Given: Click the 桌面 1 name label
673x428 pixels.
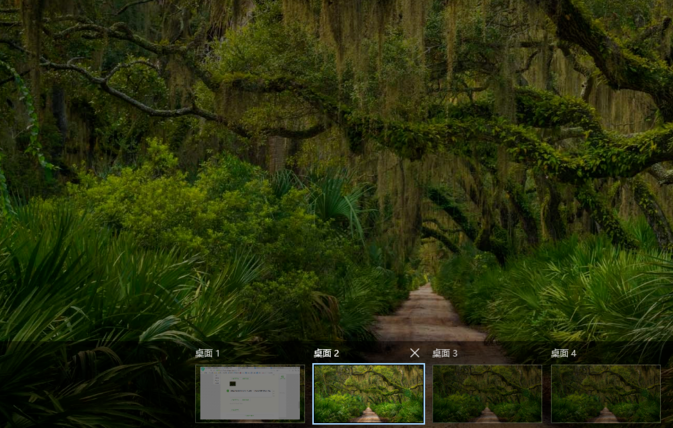Looking at the screenshot, I should pyautogui.click(x=207, y=353).
